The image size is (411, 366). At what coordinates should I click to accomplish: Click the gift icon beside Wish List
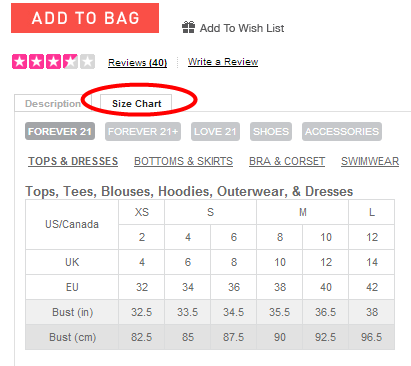pos(188,27)
